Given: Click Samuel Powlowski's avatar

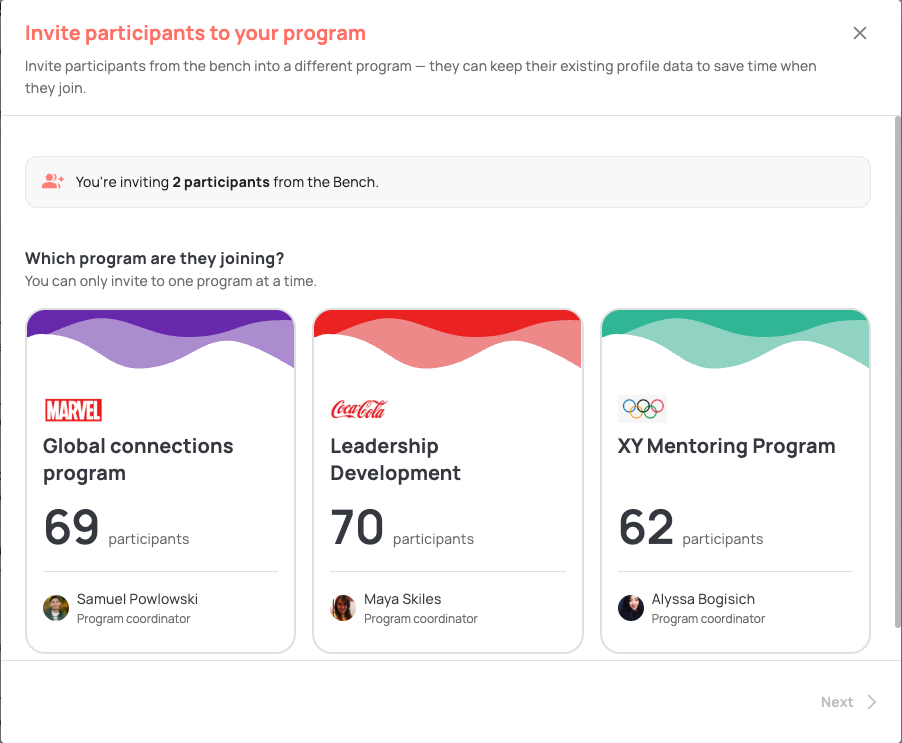Looking at the screenshot, I should [56, 608].
